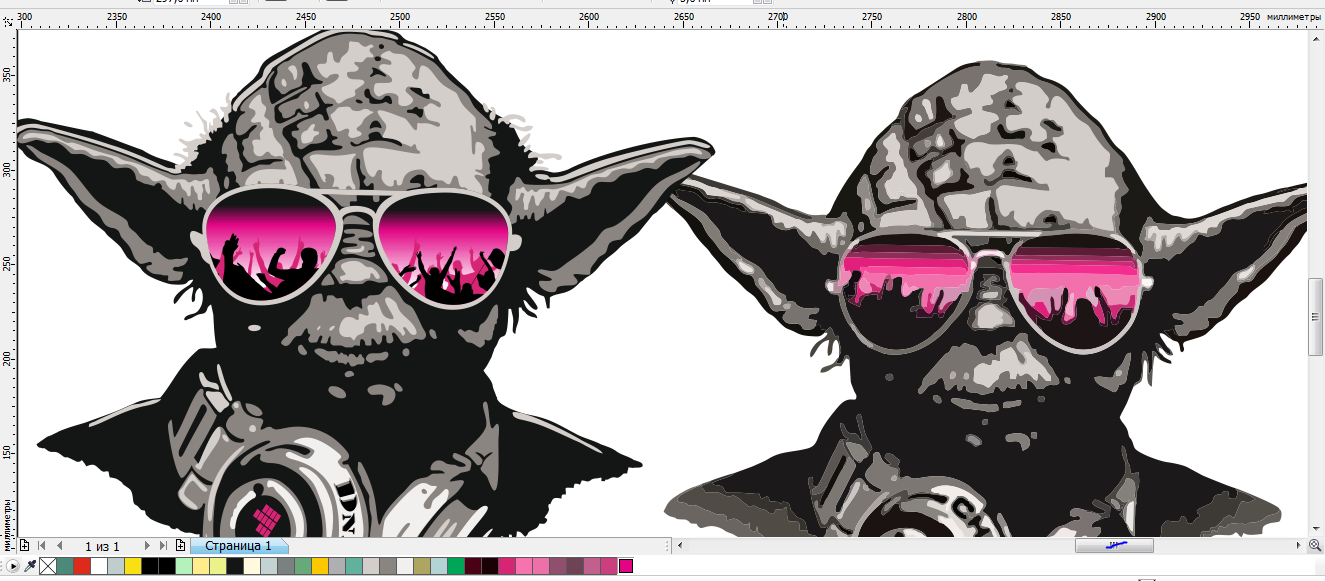Image resolution: width=1325 pixels, height=581 pixels.
Task: Jump to the last page arrow
Action: pos(164,546)
